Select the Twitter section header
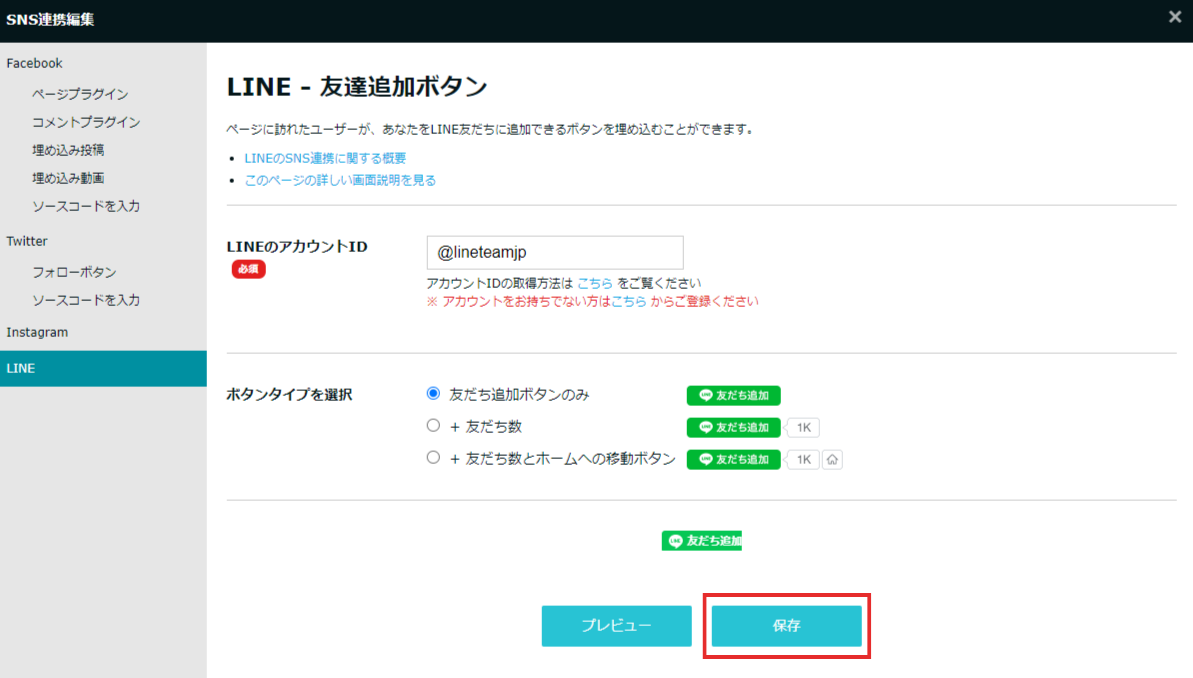 (27, 241)
